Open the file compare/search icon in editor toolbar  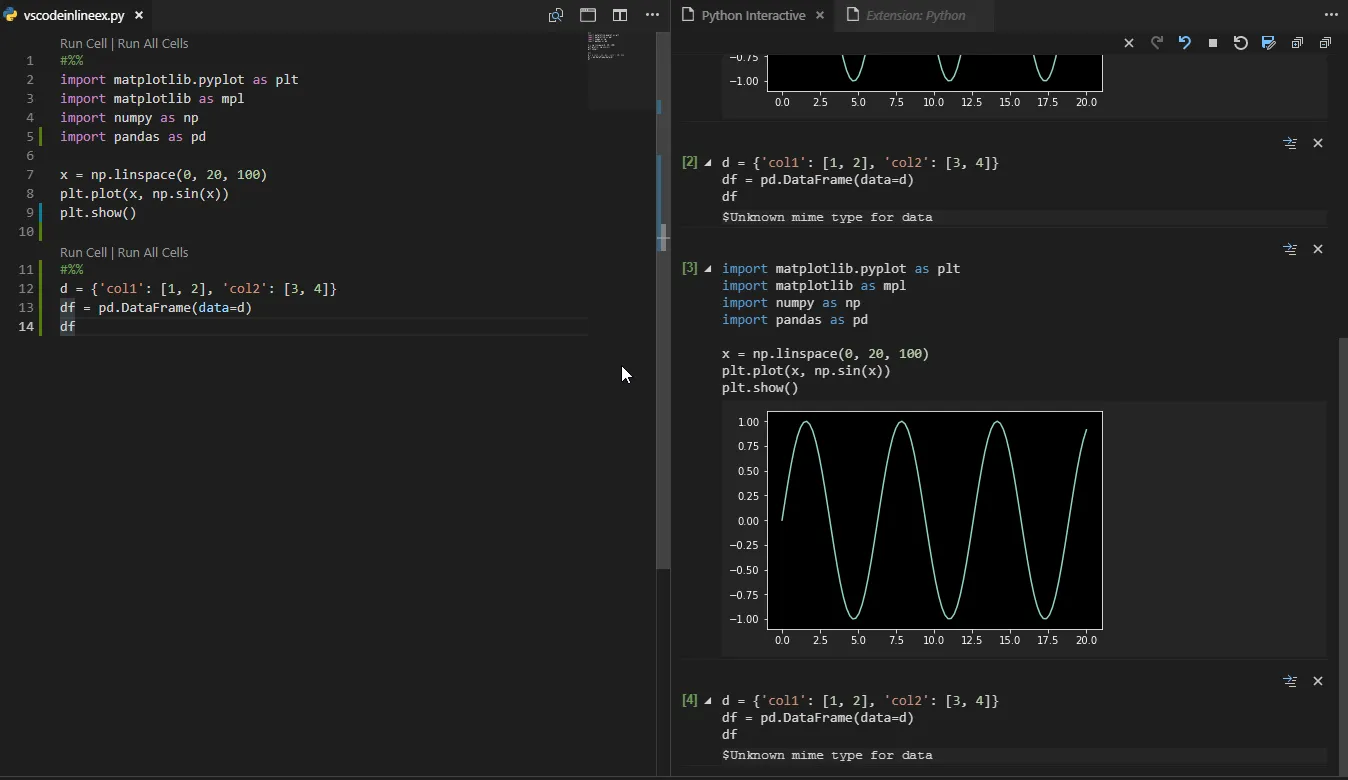pos(556,15)
